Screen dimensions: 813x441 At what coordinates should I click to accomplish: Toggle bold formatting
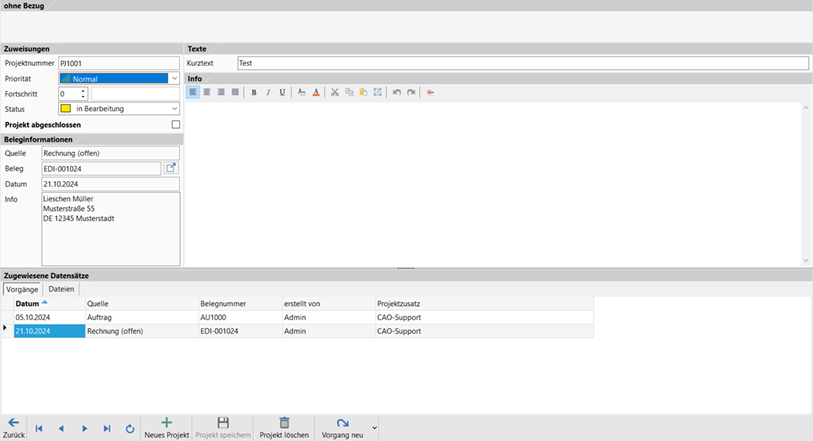coord(254,92)
